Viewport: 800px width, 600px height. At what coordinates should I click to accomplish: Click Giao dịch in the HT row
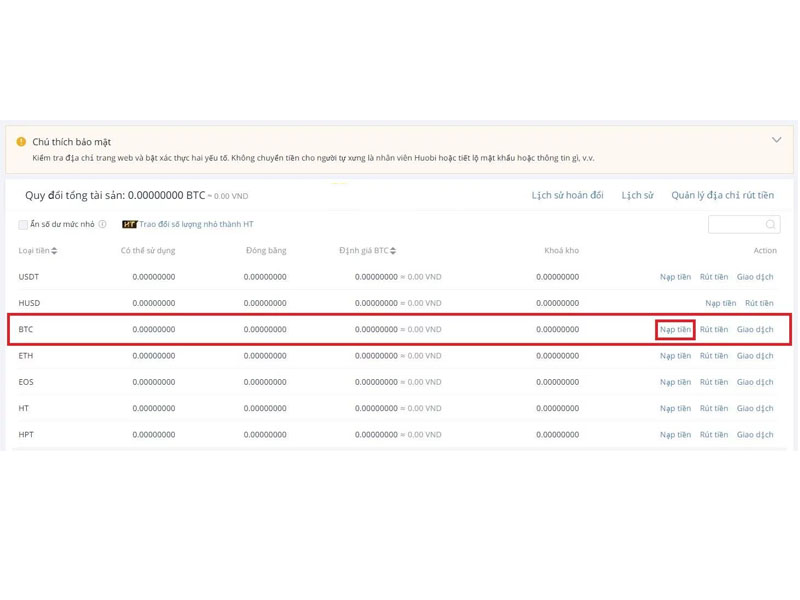[x=755, y=408]
